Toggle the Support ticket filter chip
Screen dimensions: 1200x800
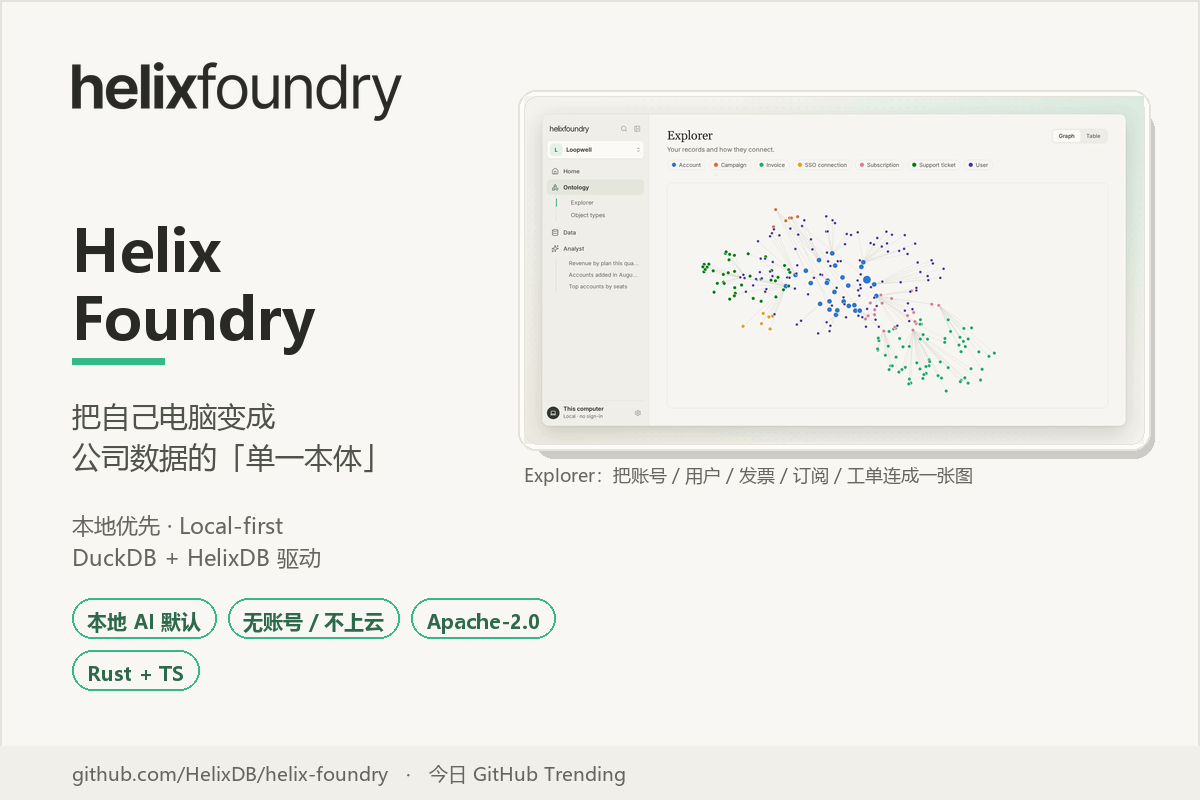(935, 165)
